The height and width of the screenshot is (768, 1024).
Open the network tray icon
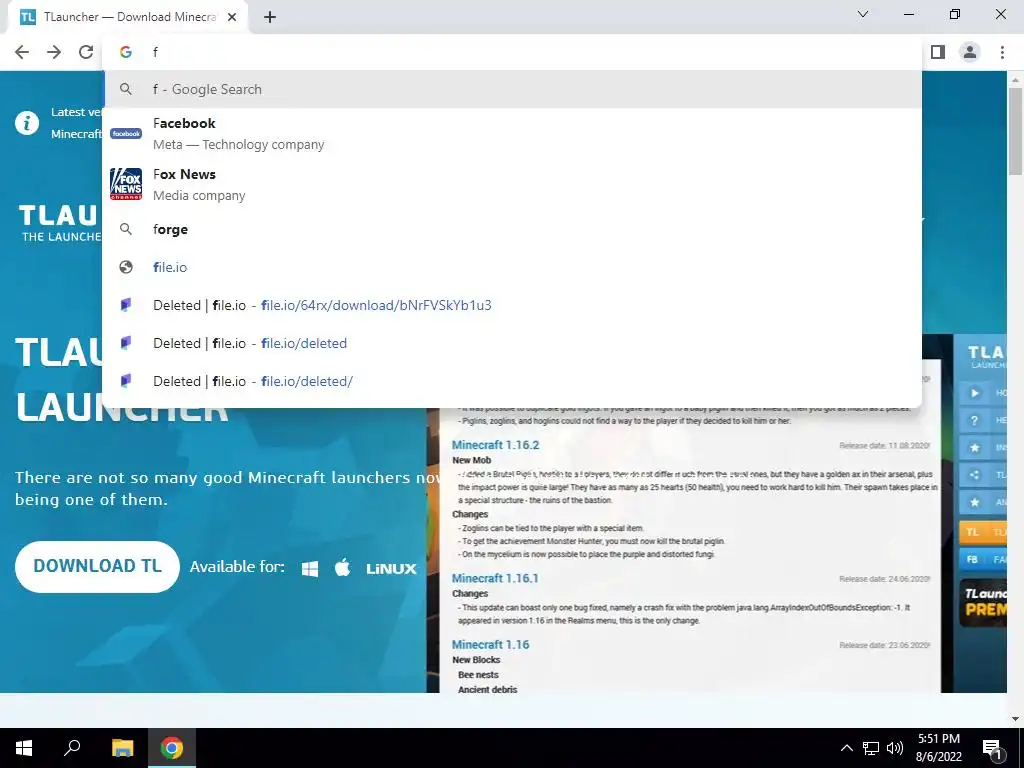(871, 748)
